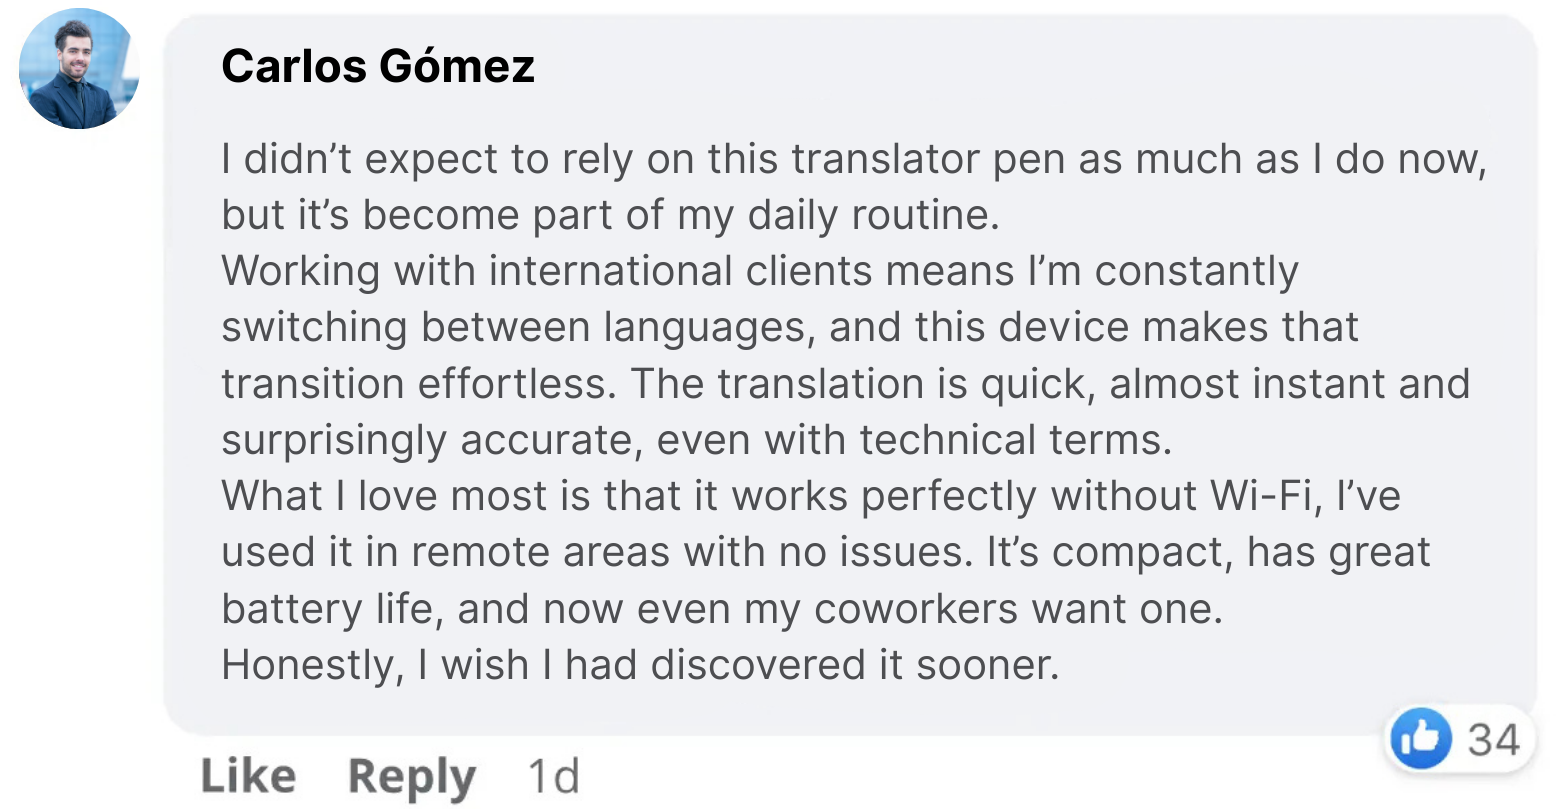Open Carlos Gómez's profile picture
1563x809 pixels.
coord(78,69)
